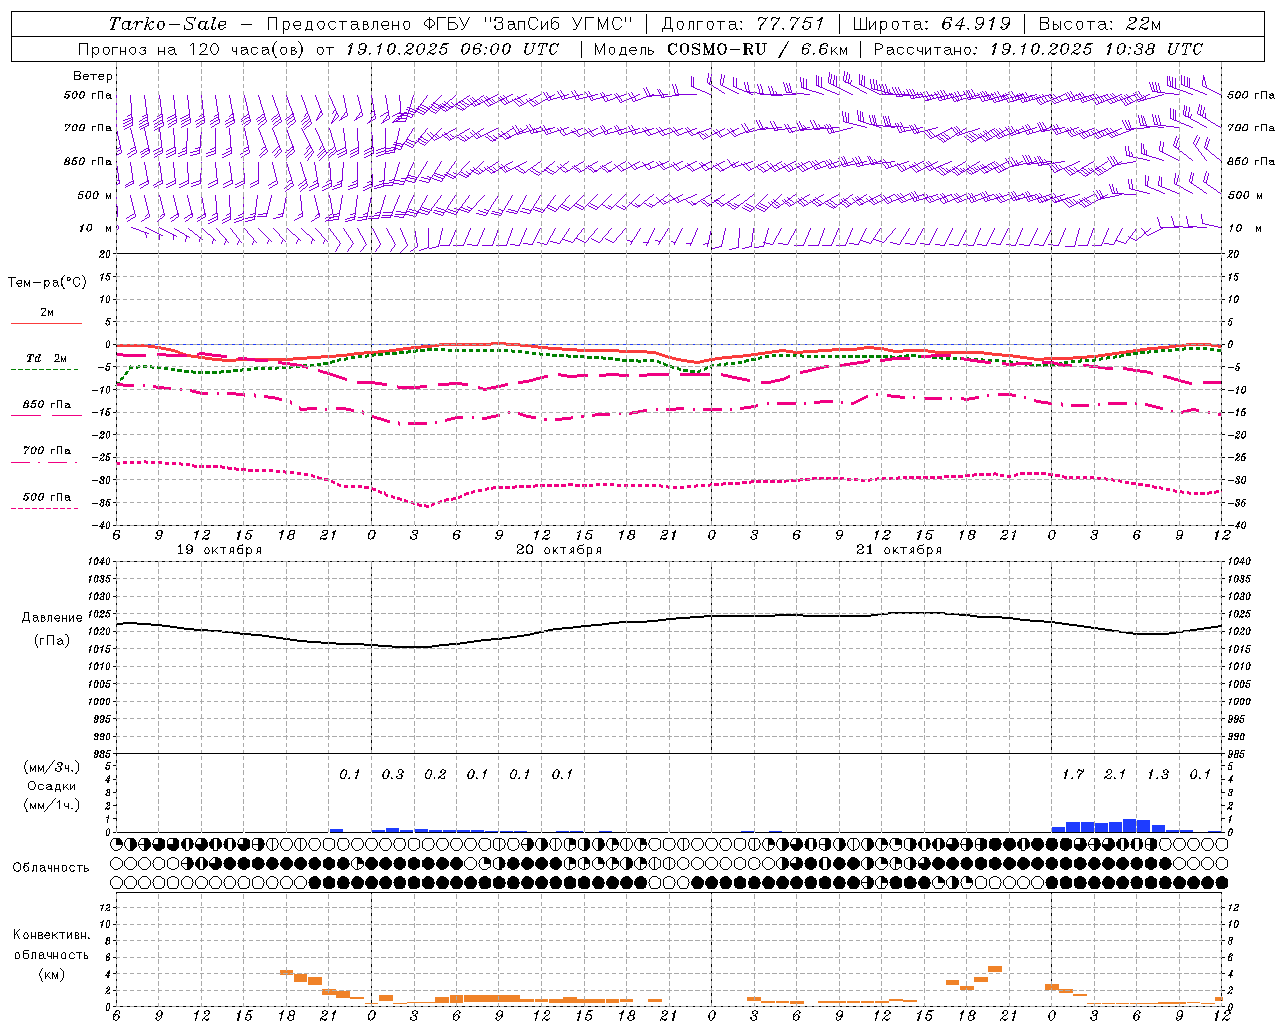
Task: Click the left '500 гПа' wind level label
Action: click(88, 95)
